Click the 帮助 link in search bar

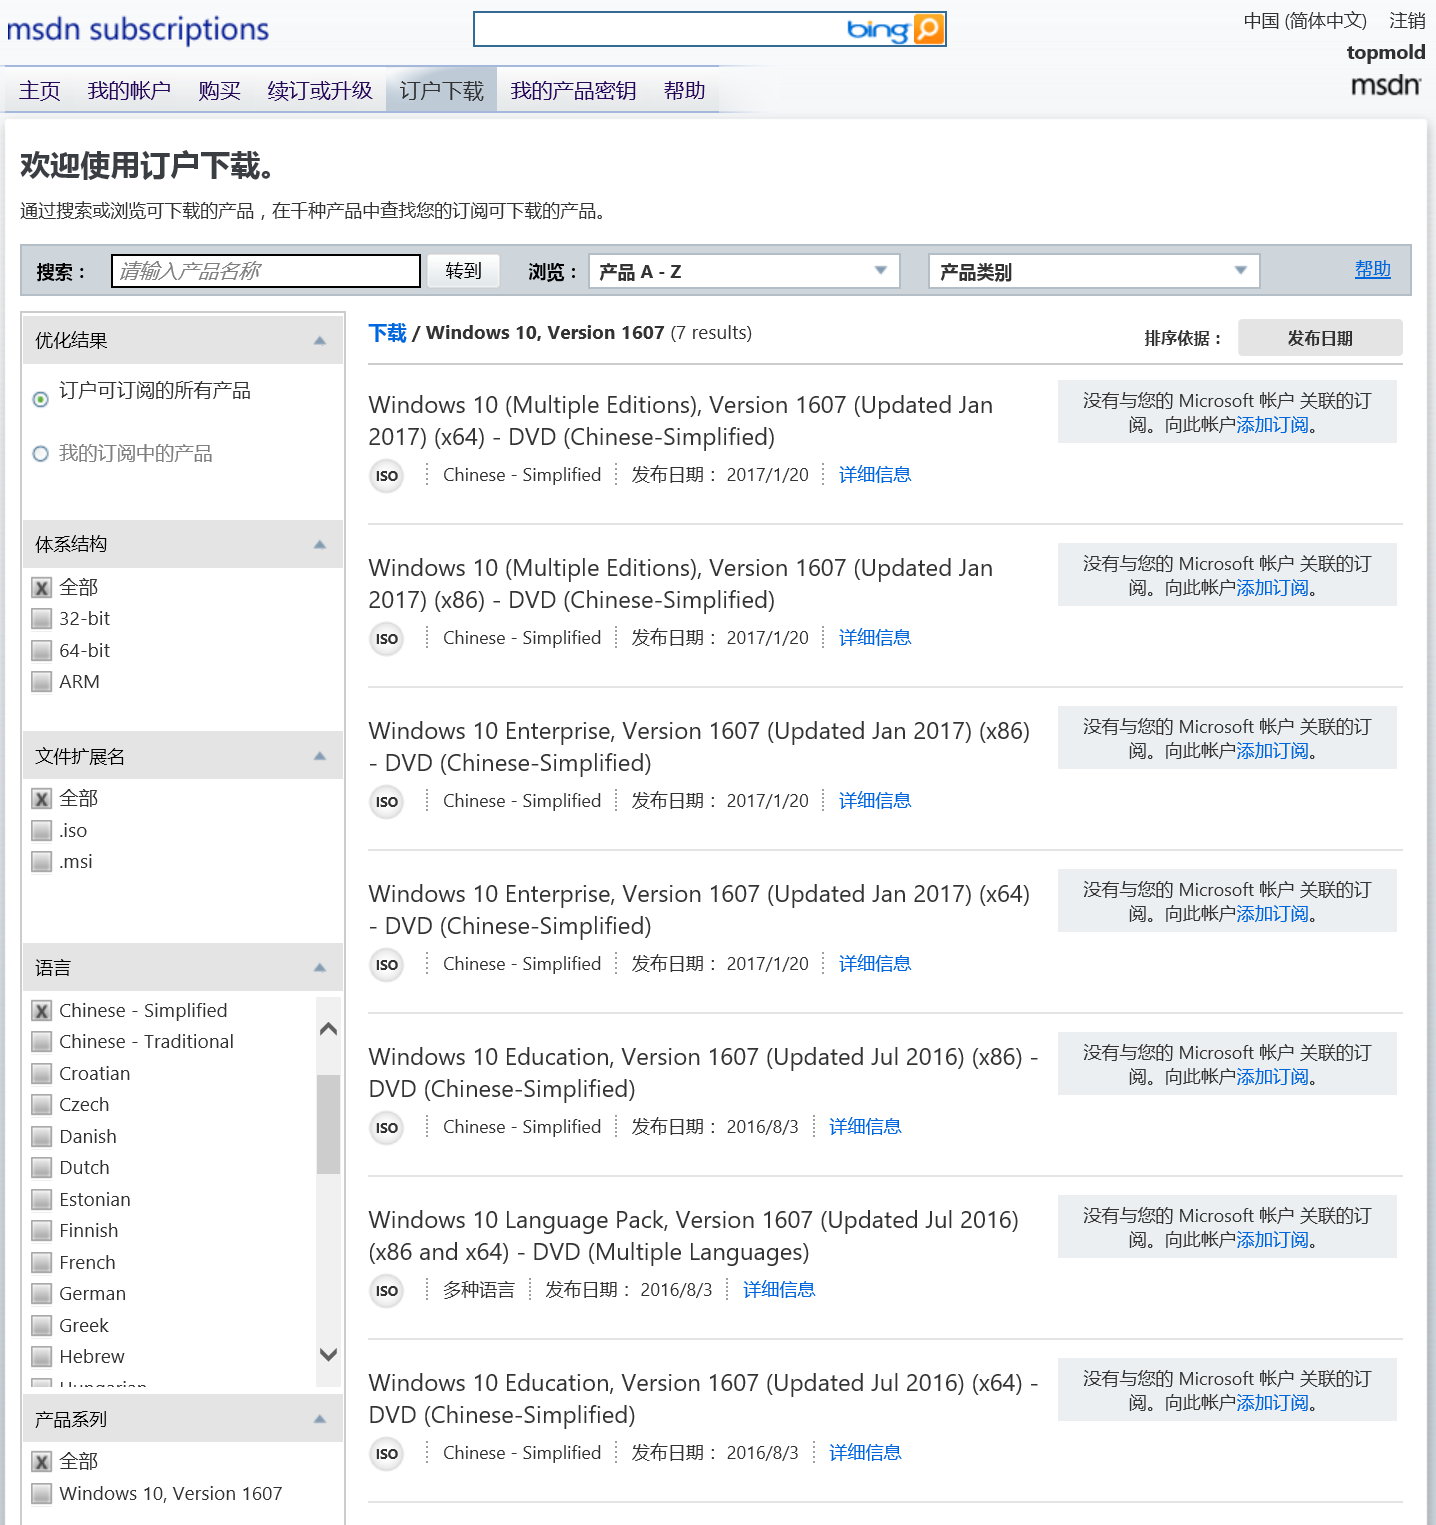pyautogui.click(x=1372, y=269)
